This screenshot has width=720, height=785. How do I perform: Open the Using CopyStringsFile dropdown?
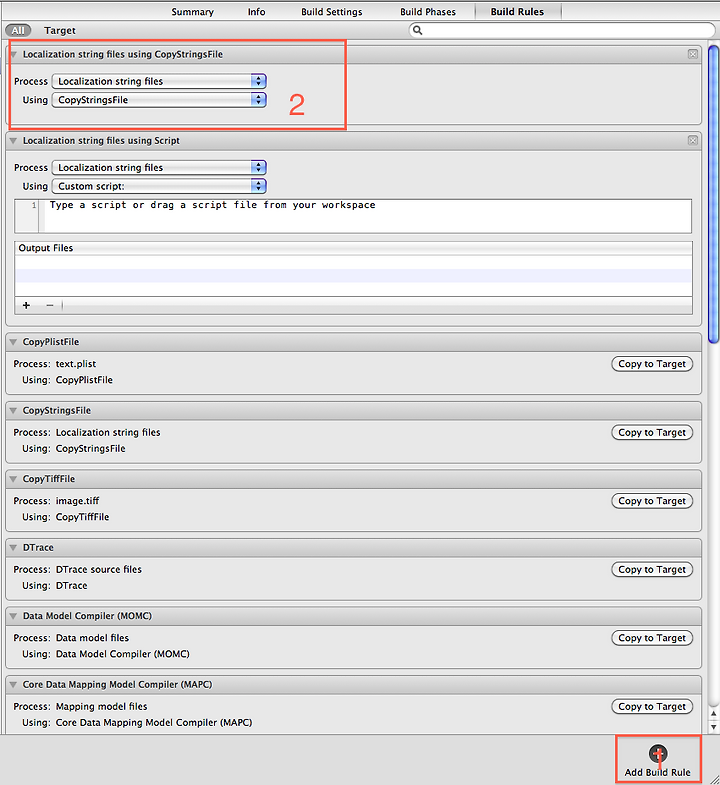pos(159,100)
